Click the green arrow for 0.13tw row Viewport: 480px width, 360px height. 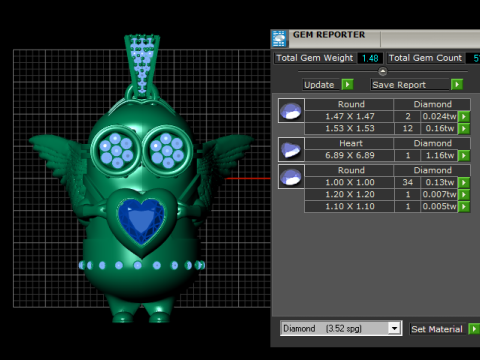tap(464, 182)
